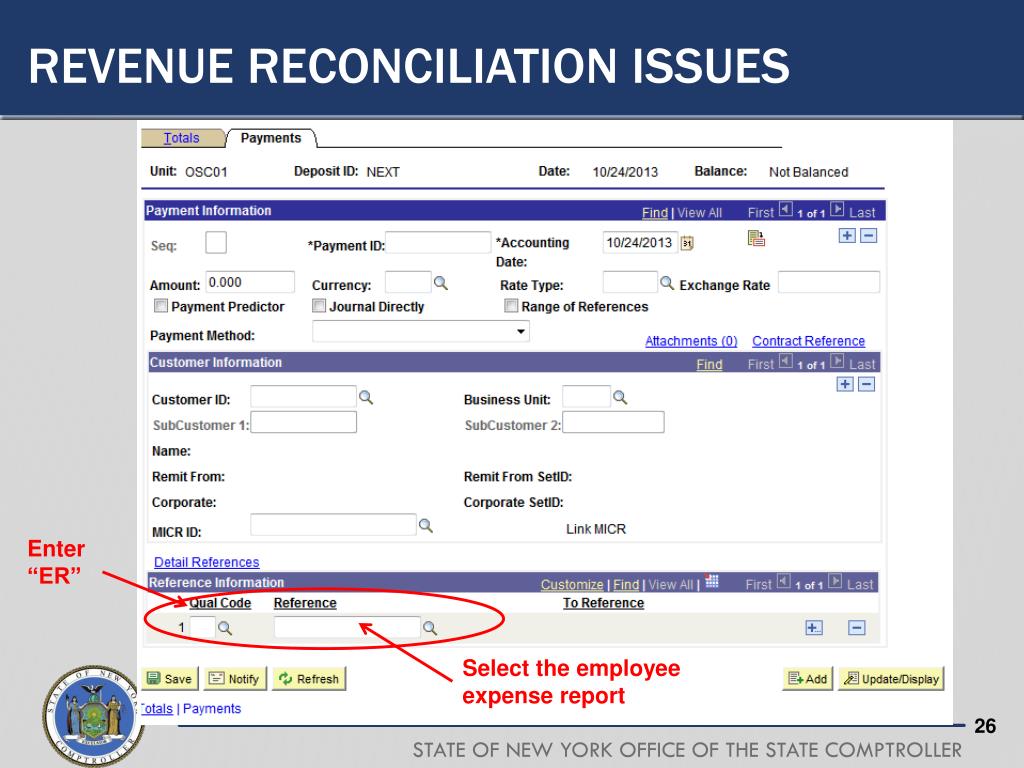The image size is (1024, 768).
Task: Open the Totals link at page bottom
Action: coord(157,709)
